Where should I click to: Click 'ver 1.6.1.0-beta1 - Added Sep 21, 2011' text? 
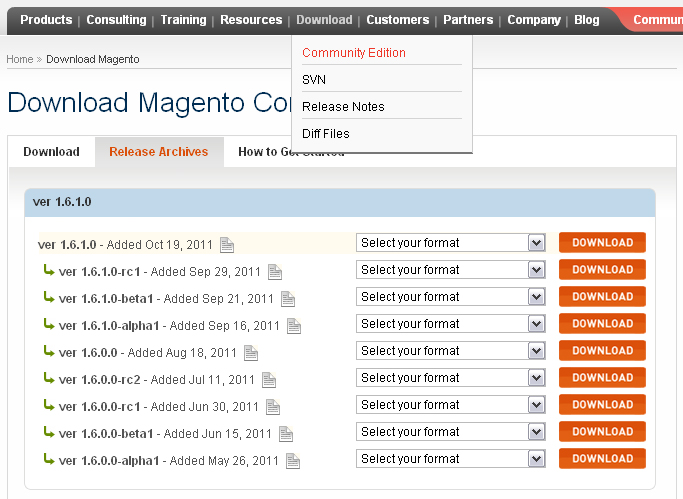coord(166,299)
